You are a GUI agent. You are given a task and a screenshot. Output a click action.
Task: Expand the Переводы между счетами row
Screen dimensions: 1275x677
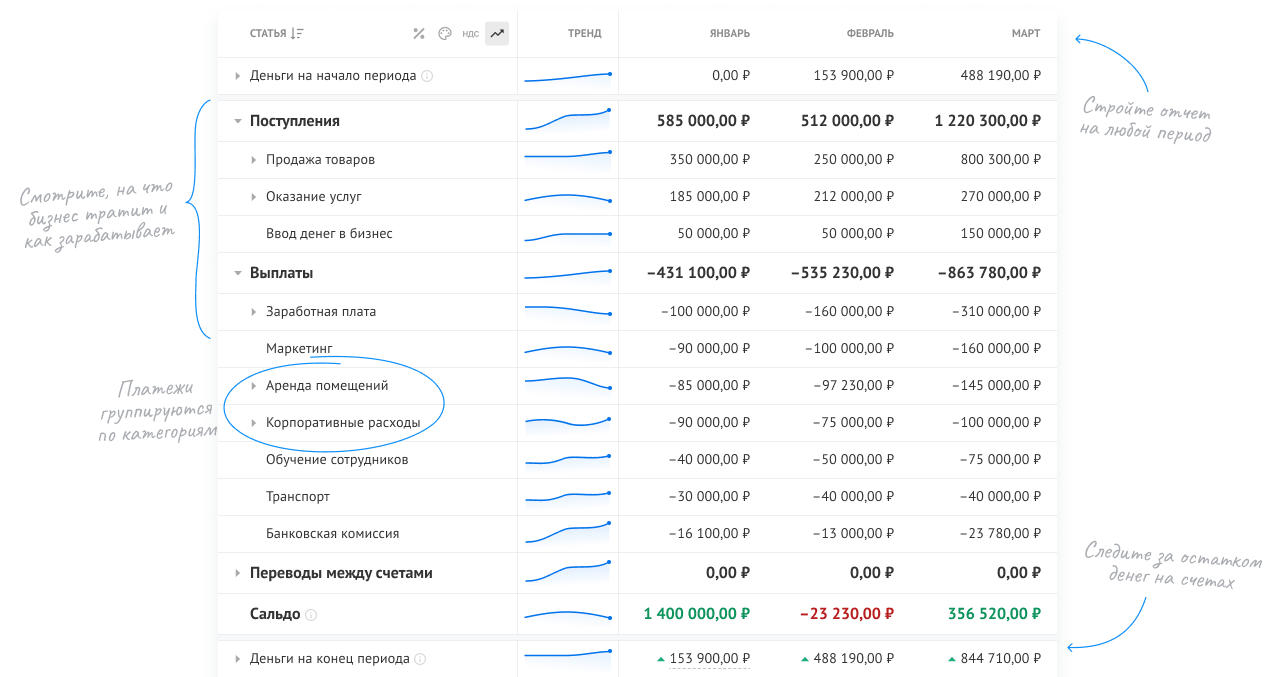tap(238, 573)
